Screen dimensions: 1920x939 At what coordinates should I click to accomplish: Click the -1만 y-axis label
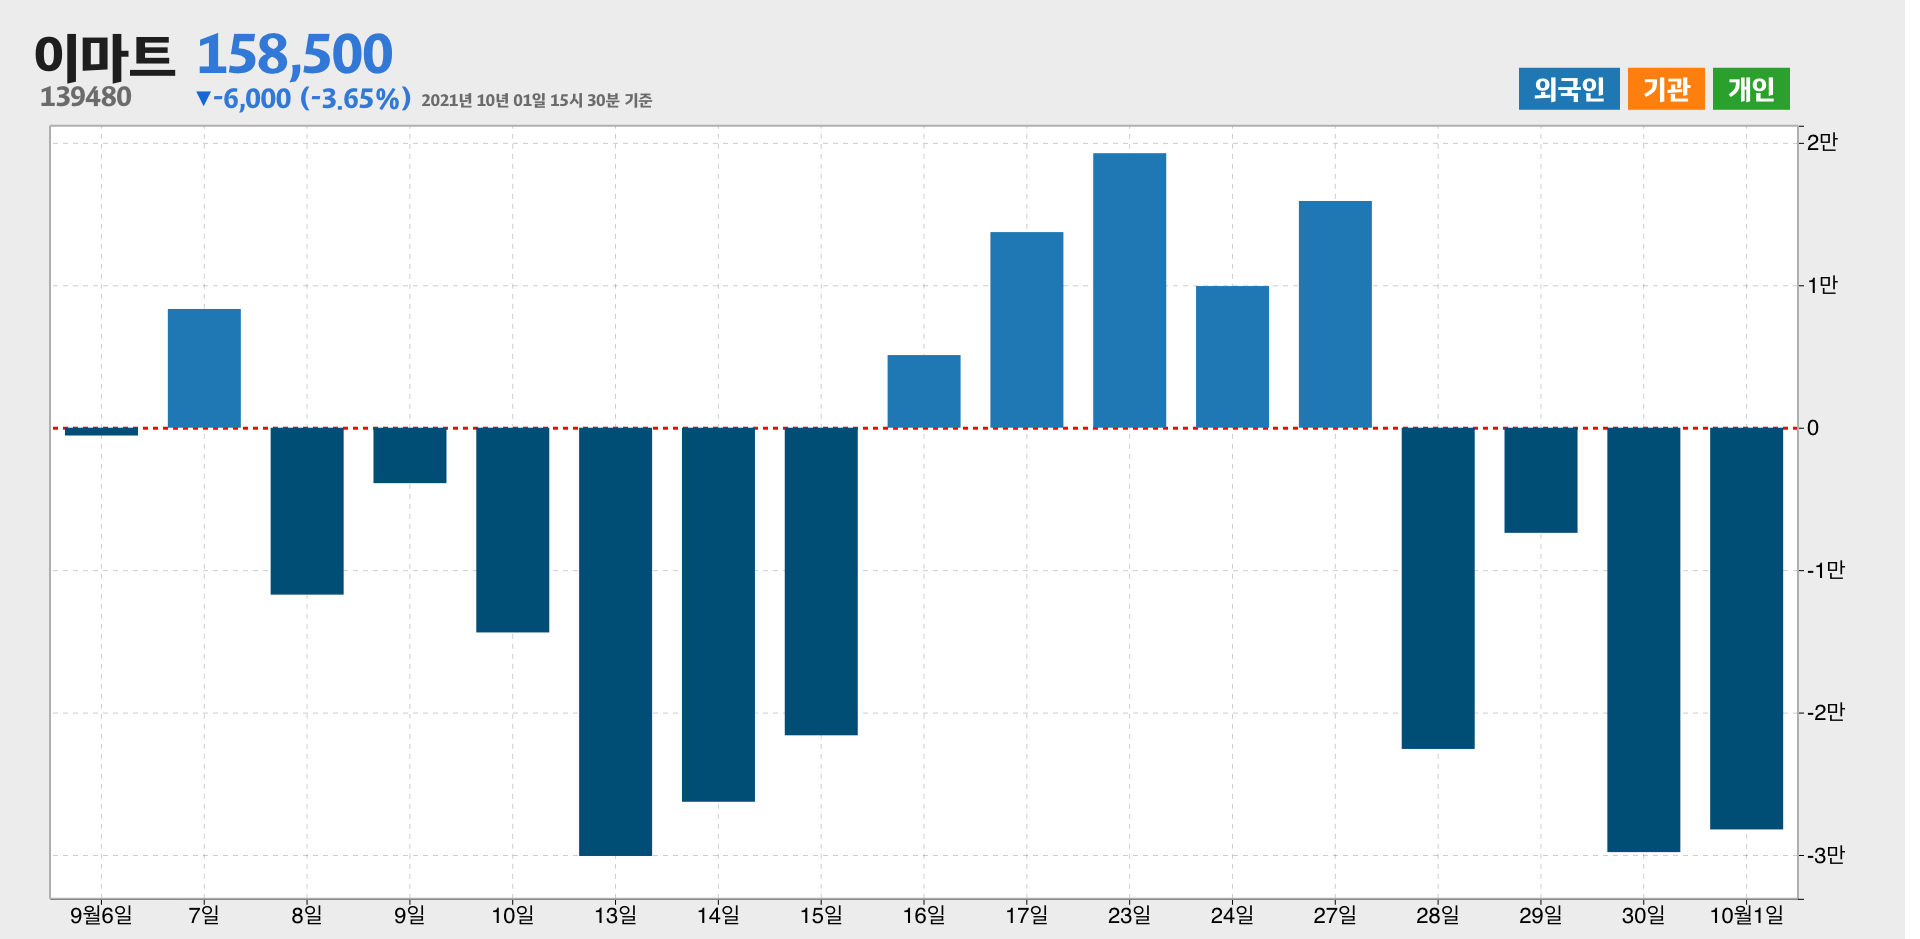pos(1825,571)
